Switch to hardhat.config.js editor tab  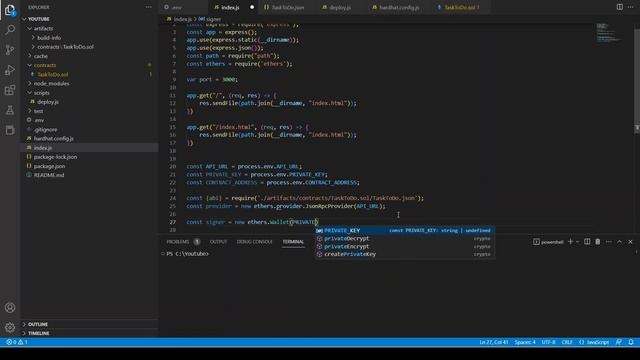coord(399,7)
